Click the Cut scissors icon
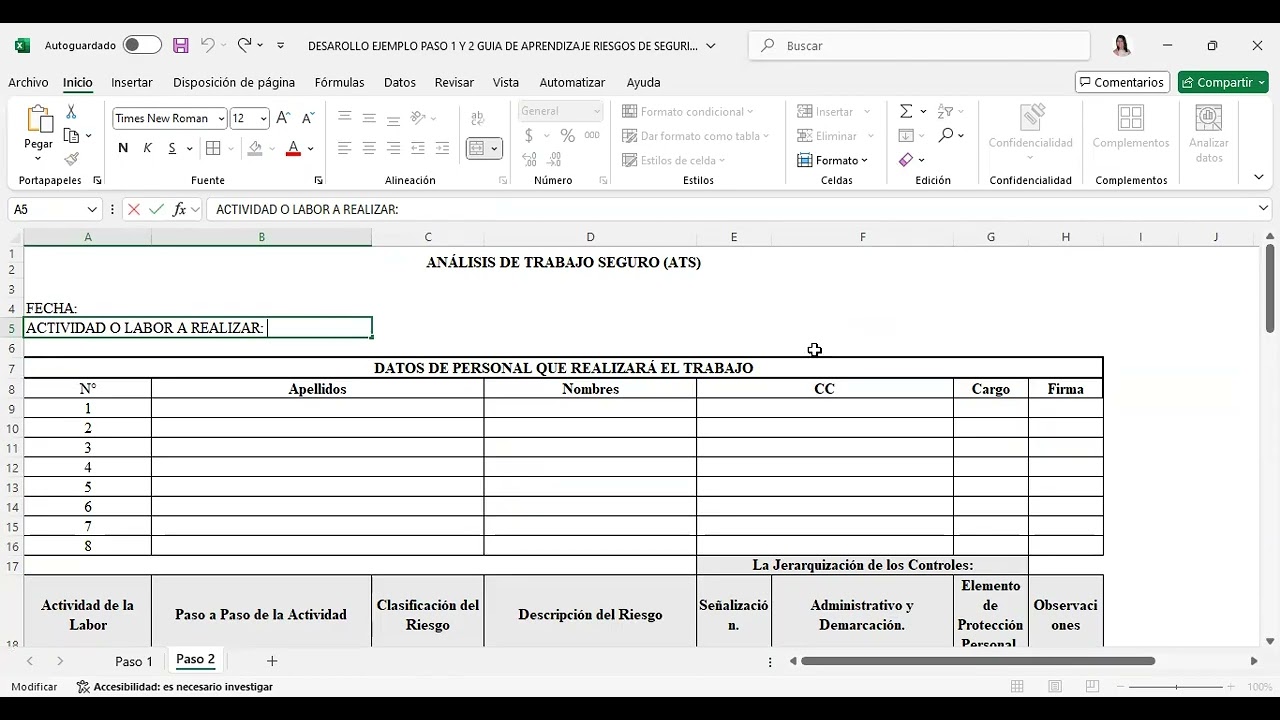Image resolution: width=1280 pixels, height=720 pixels. tap(71, 112)
